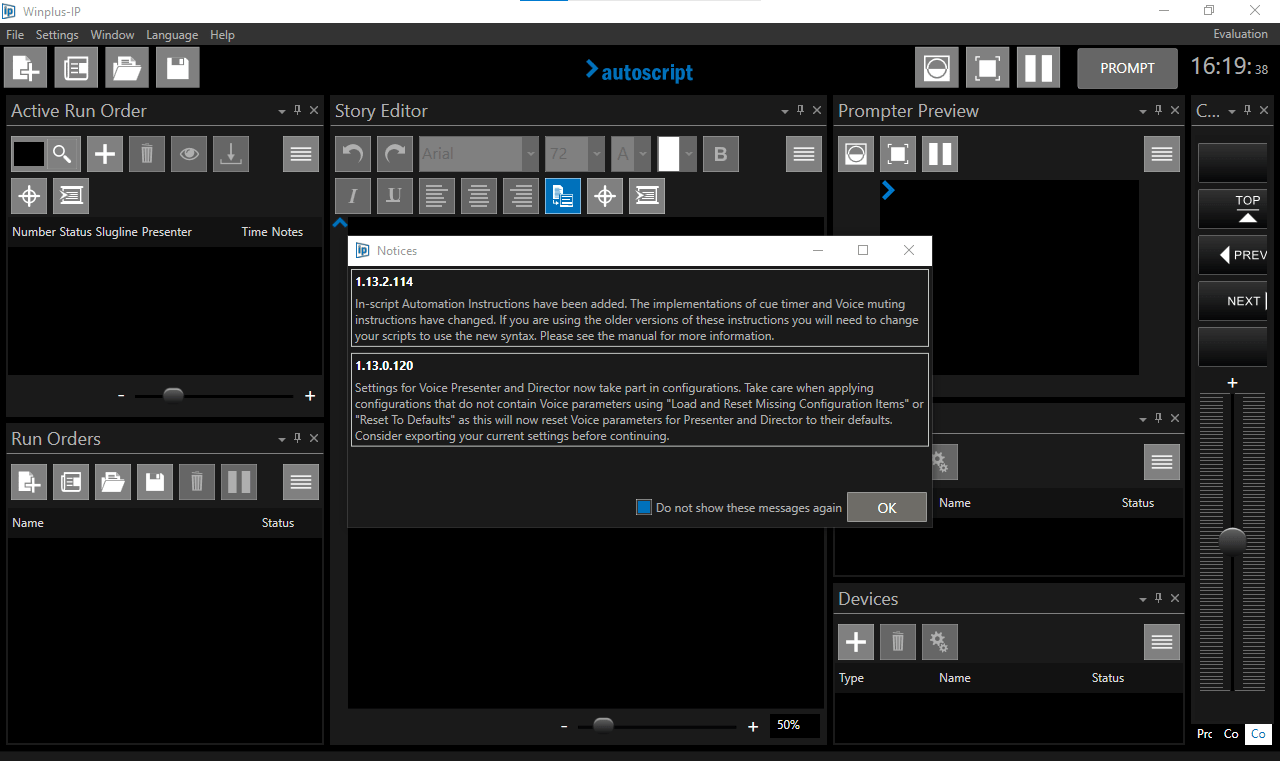Click the circle icon in Prompter Preview panel
The width and height of the screenshot is (1280, 761).
[856, 154]
